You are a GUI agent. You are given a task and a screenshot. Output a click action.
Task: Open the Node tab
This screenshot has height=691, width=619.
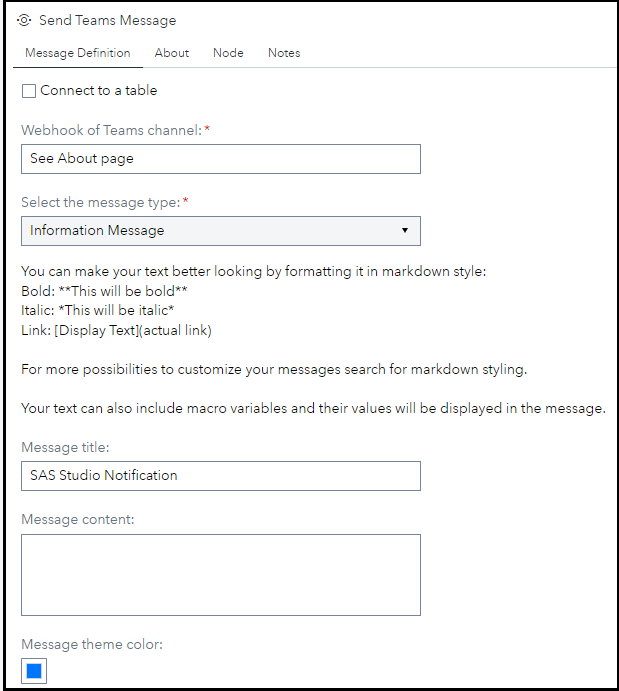click(x=228, y=53)
